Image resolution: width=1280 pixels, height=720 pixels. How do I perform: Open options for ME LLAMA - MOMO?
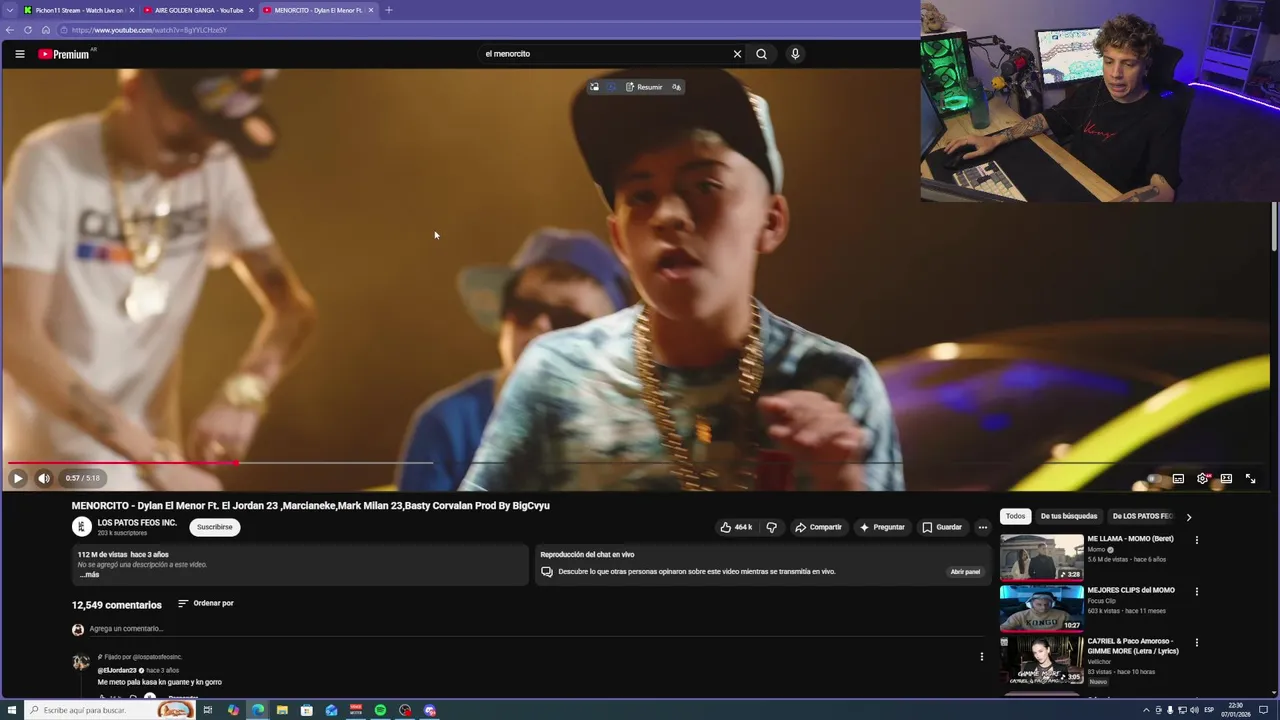click(x=1196, y=540)
